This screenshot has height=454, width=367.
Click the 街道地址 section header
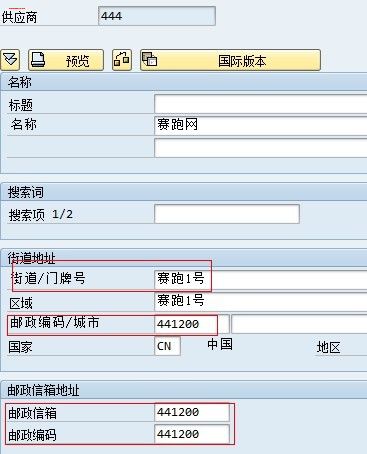click(32, 258)
